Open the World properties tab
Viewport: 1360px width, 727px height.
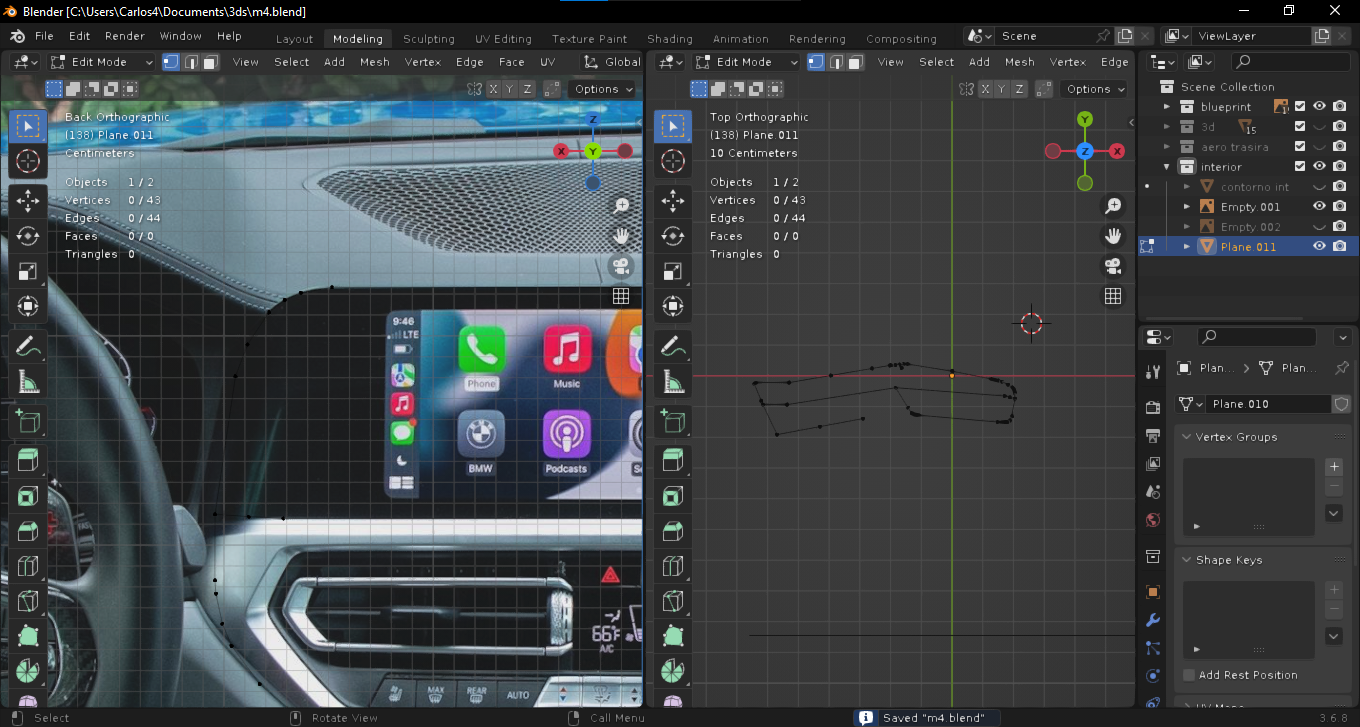click(x=1153, y=520)
